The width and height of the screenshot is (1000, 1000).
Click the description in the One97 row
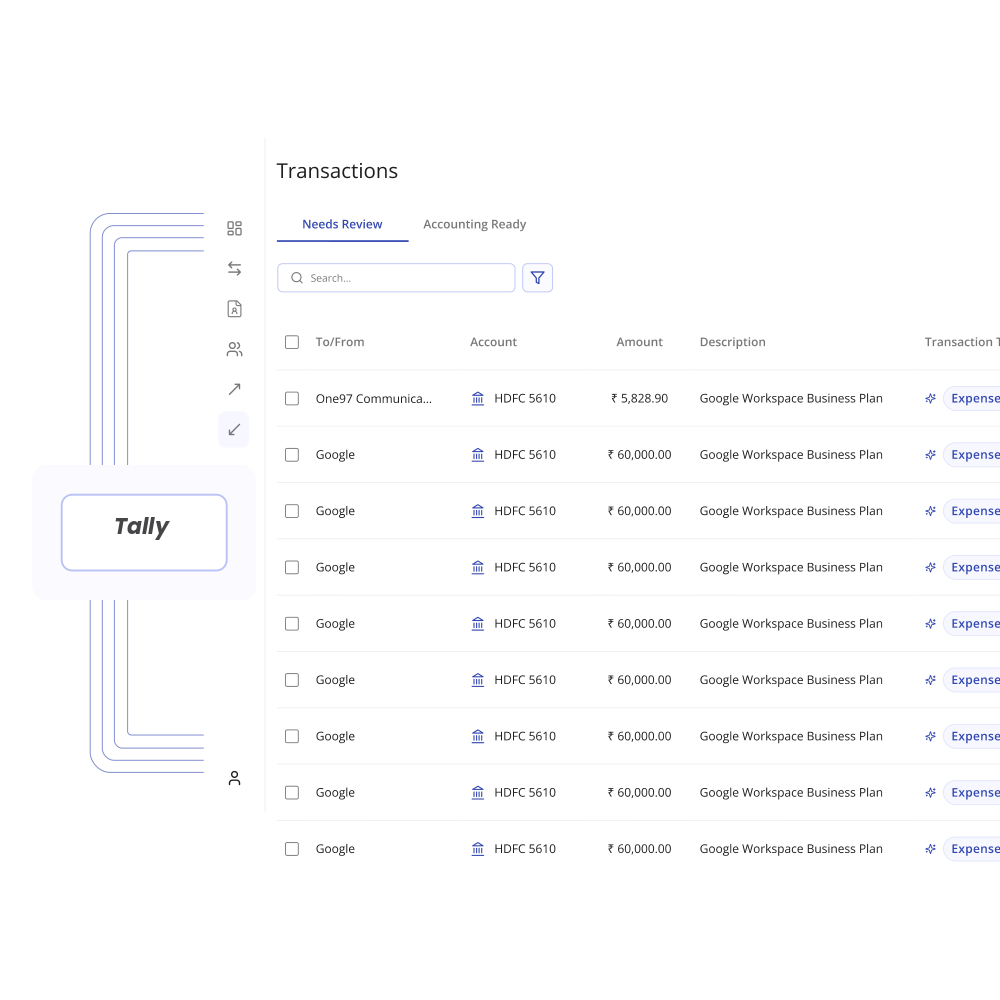click(x=791, y=399)
